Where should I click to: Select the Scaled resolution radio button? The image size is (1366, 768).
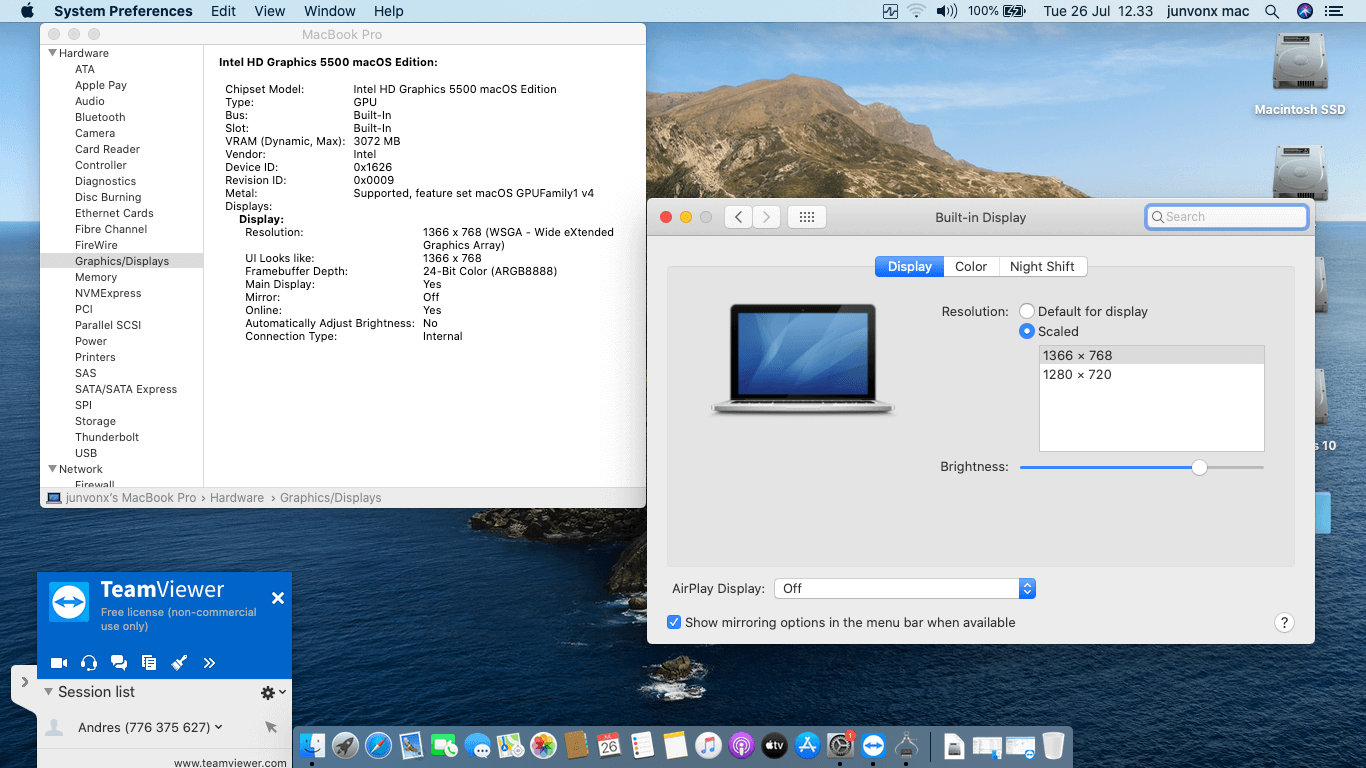pos(1027,331)
